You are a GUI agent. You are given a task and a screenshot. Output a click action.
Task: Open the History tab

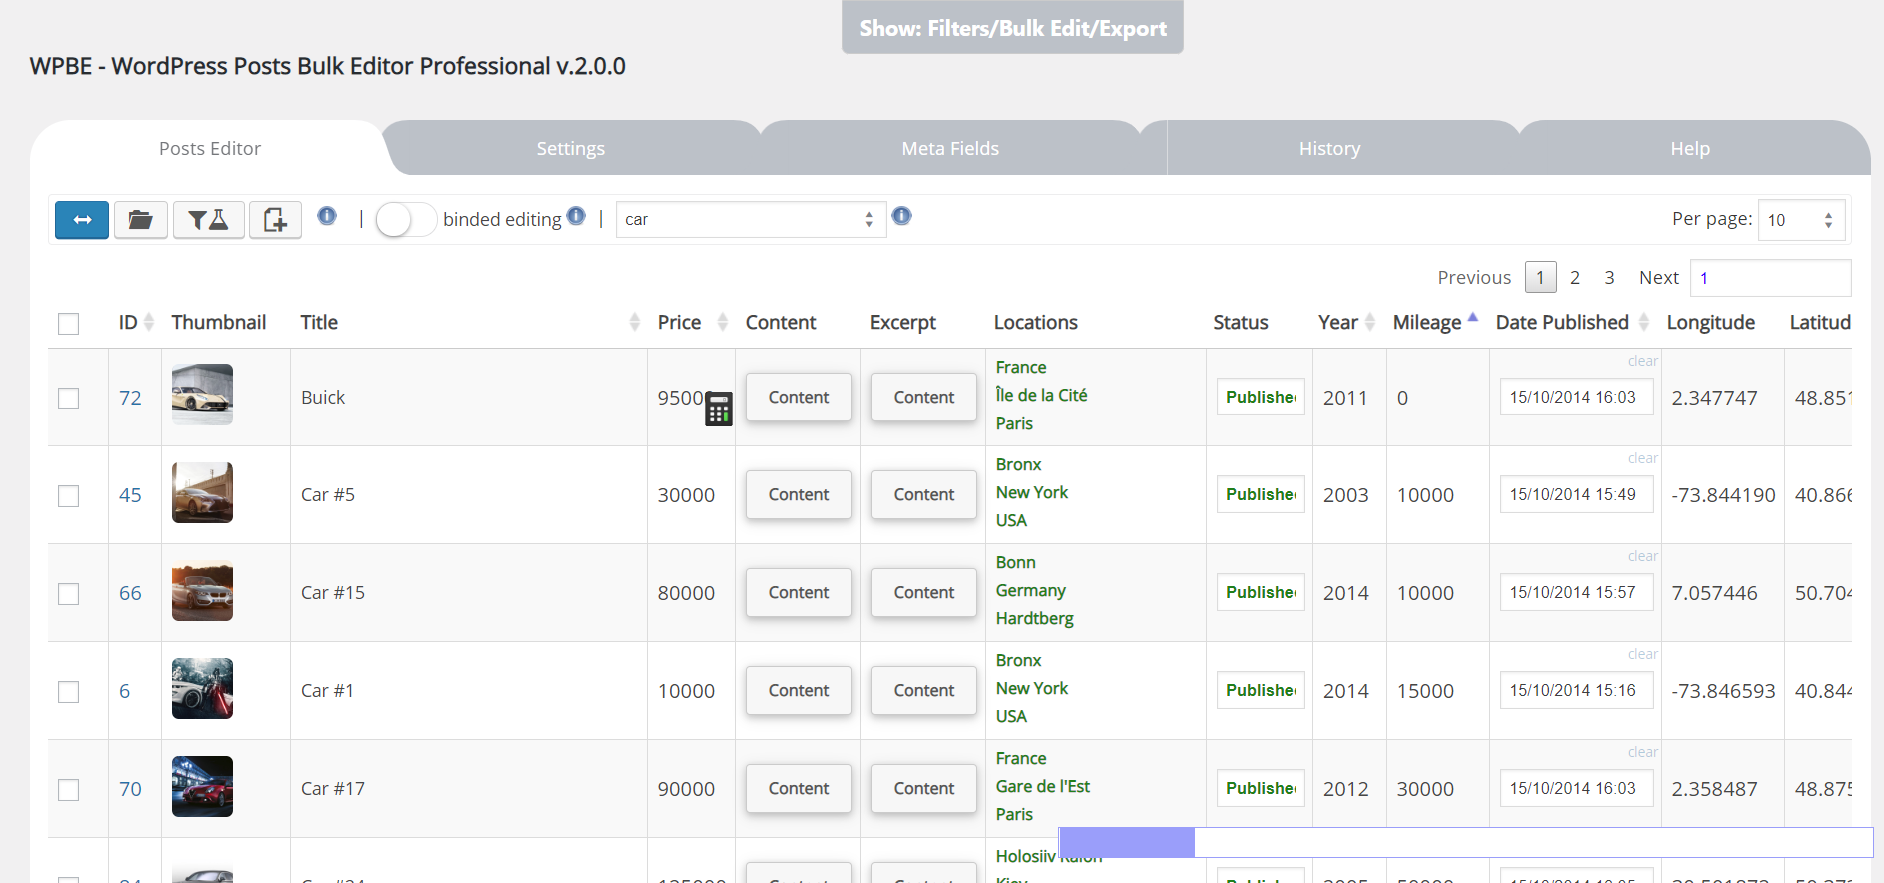(x=1329, y=149)
